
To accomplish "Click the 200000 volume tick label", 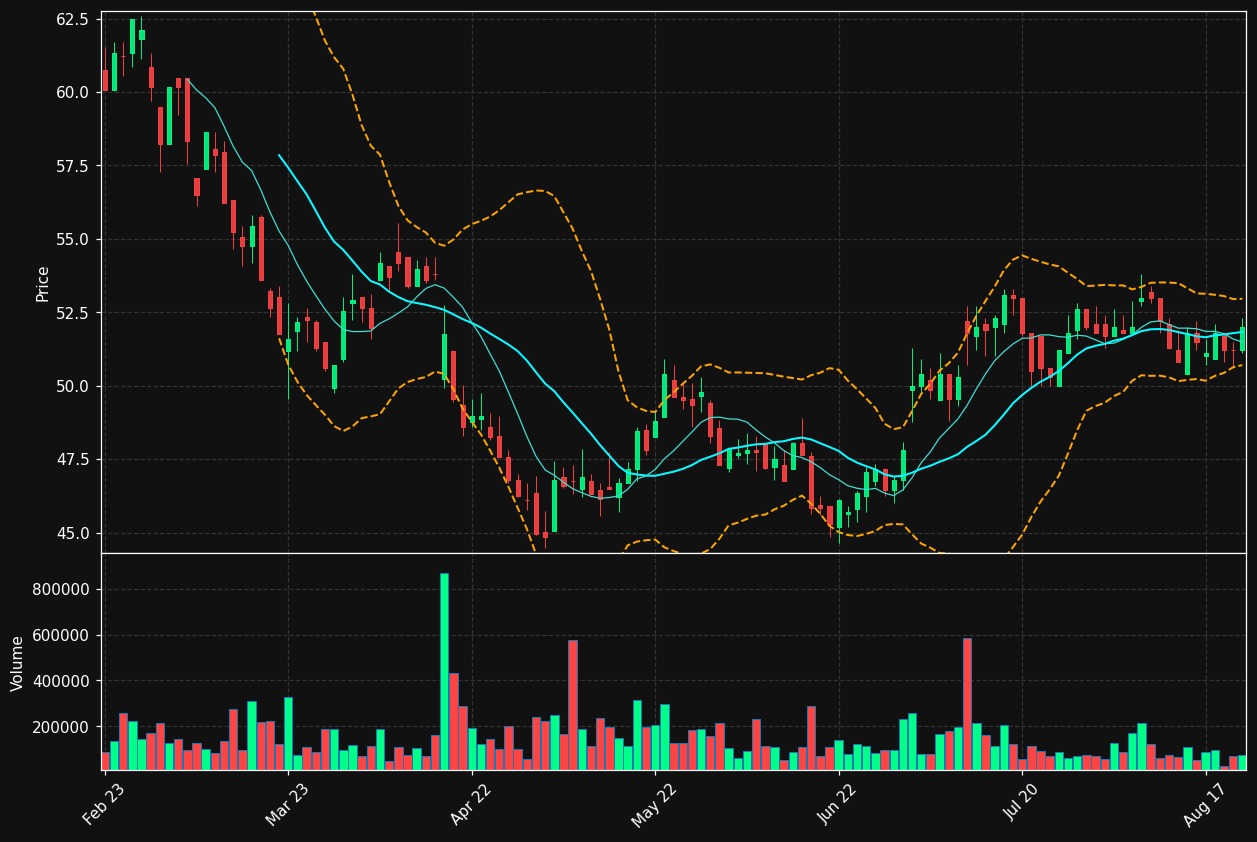I will coord(61,727).
